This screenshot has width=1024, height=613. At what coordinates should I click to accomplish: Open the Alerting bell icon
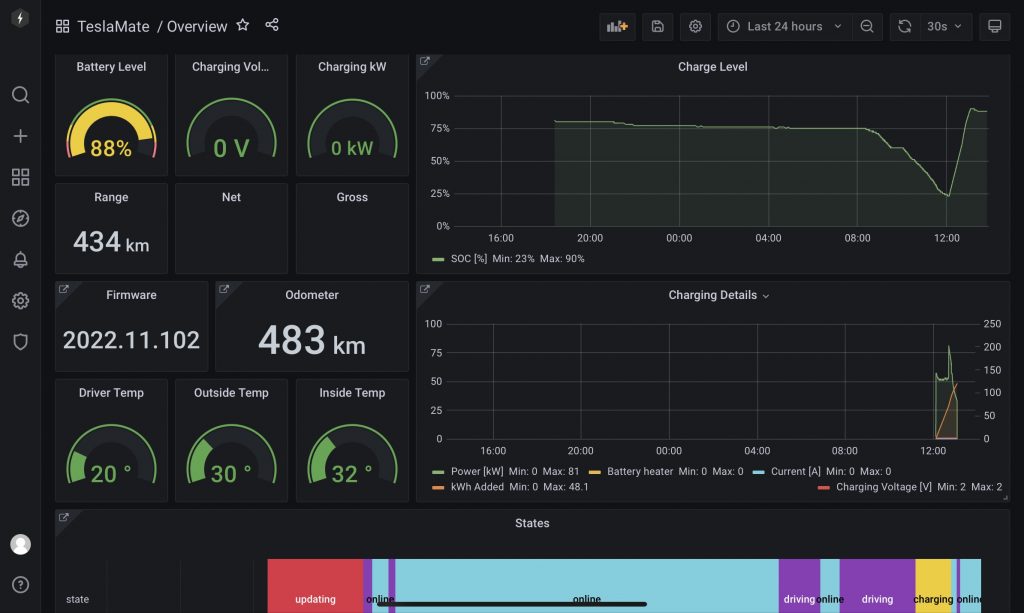pos(20,259)
